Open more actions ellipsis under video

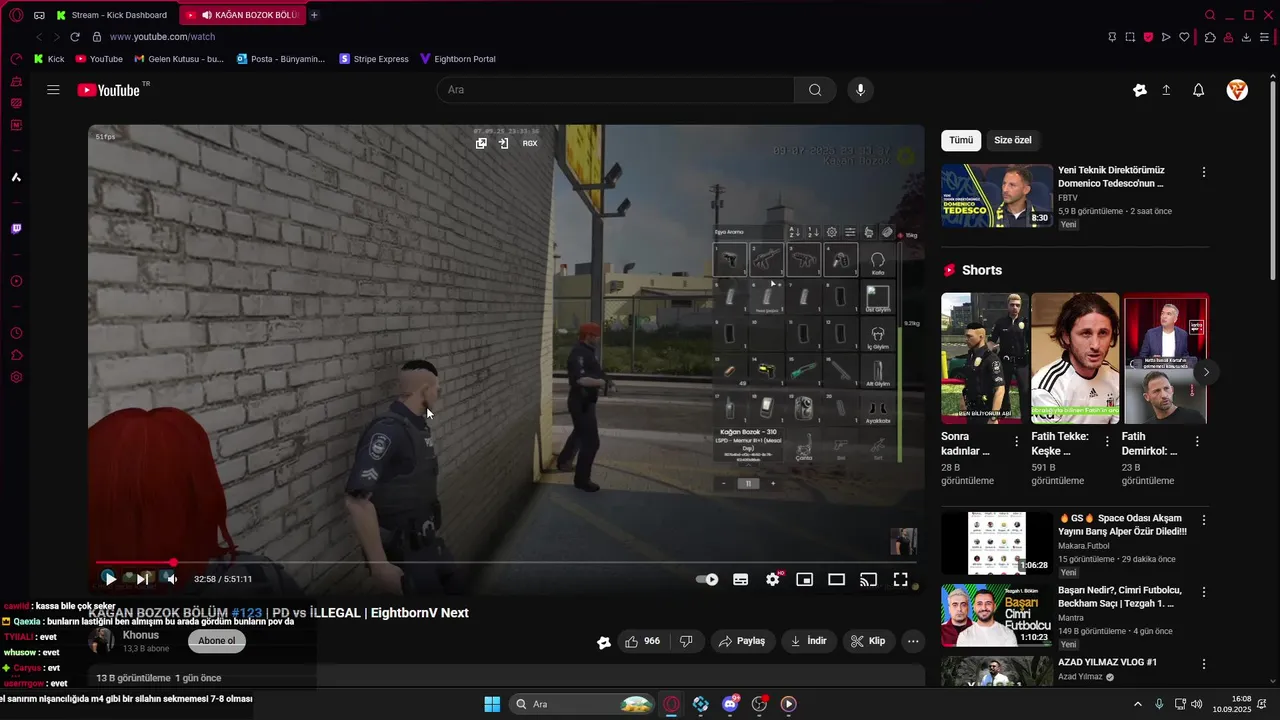pyautogui.click(x=913, y=641)
